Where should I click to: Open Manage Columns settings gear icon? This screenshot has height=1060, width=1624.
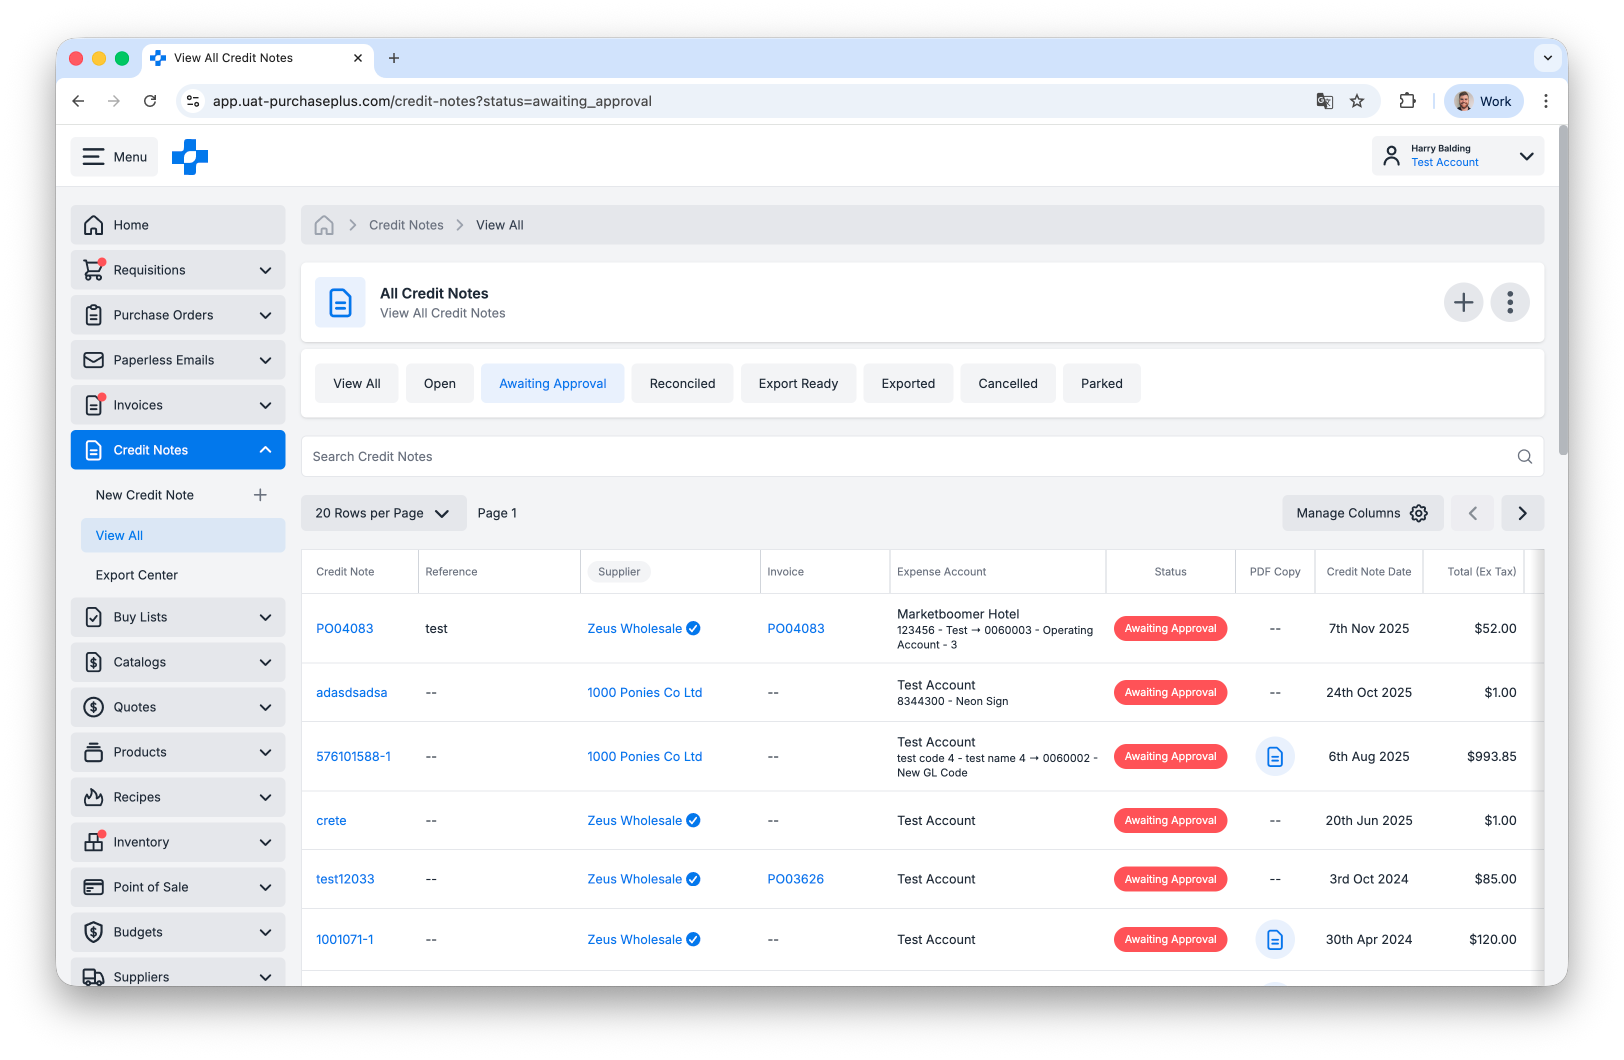1418,512
